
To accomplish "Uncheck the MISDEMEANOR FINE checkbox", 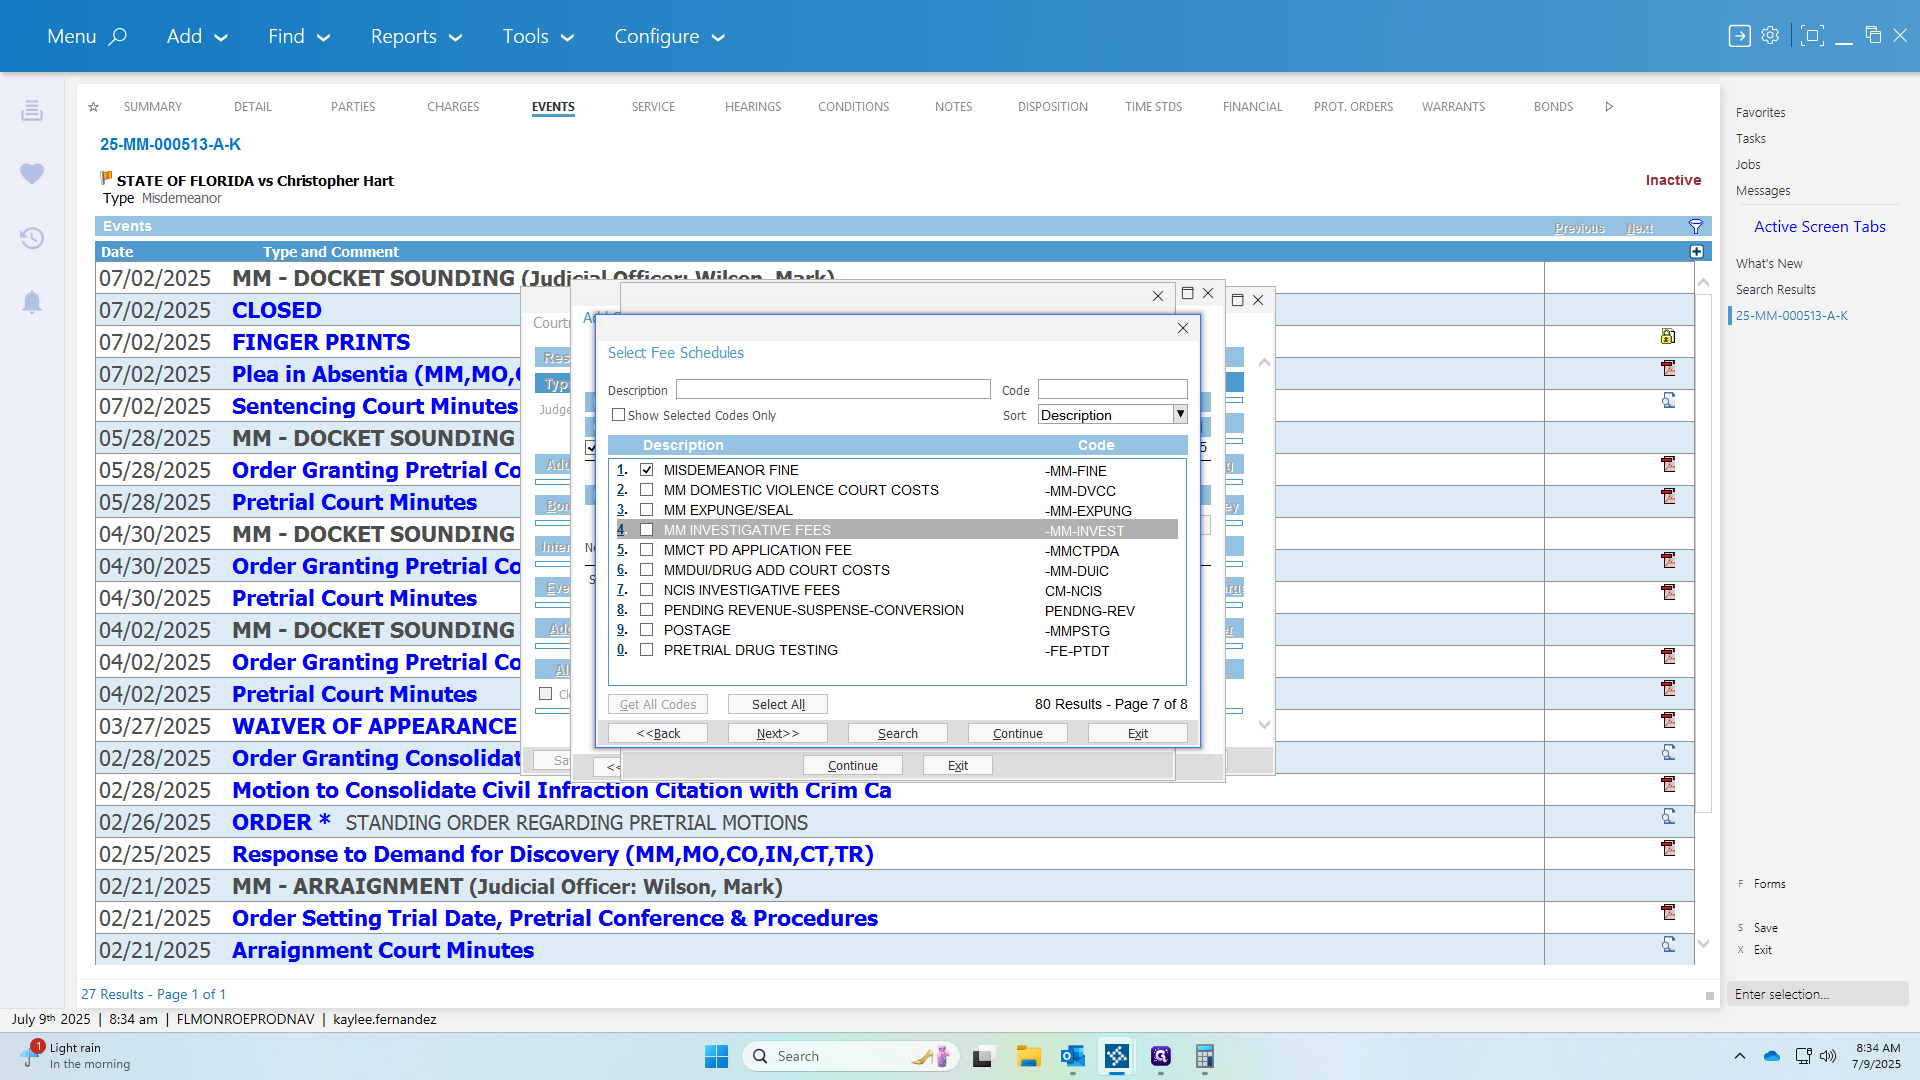I will point(647,470).
